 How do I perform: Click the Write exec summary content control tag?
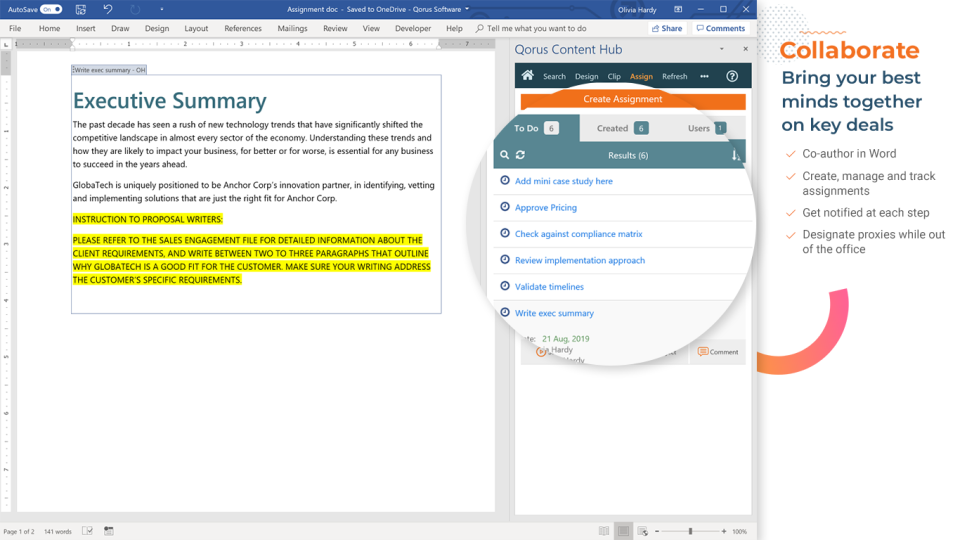click(109, 70)
